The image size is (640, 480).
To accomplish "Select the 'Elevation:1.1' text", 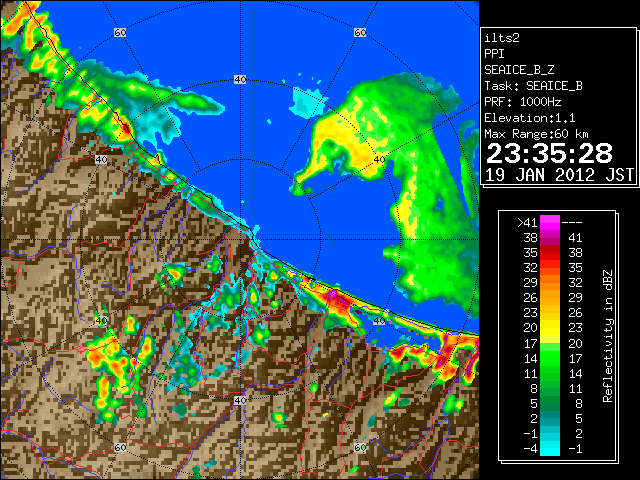I will pyautogui.click(x=530, y=118).
